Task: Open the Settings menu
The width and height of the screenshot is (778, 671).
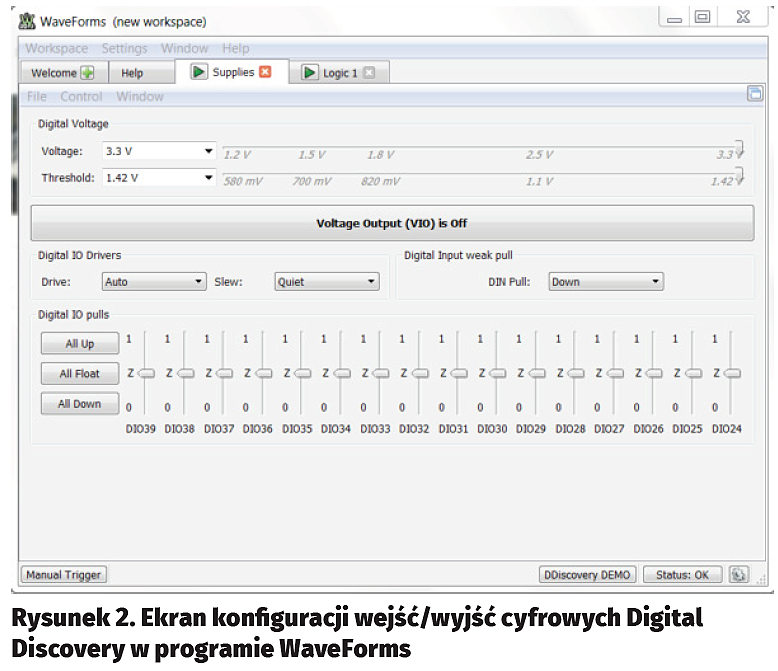Action: coord(124,48)
